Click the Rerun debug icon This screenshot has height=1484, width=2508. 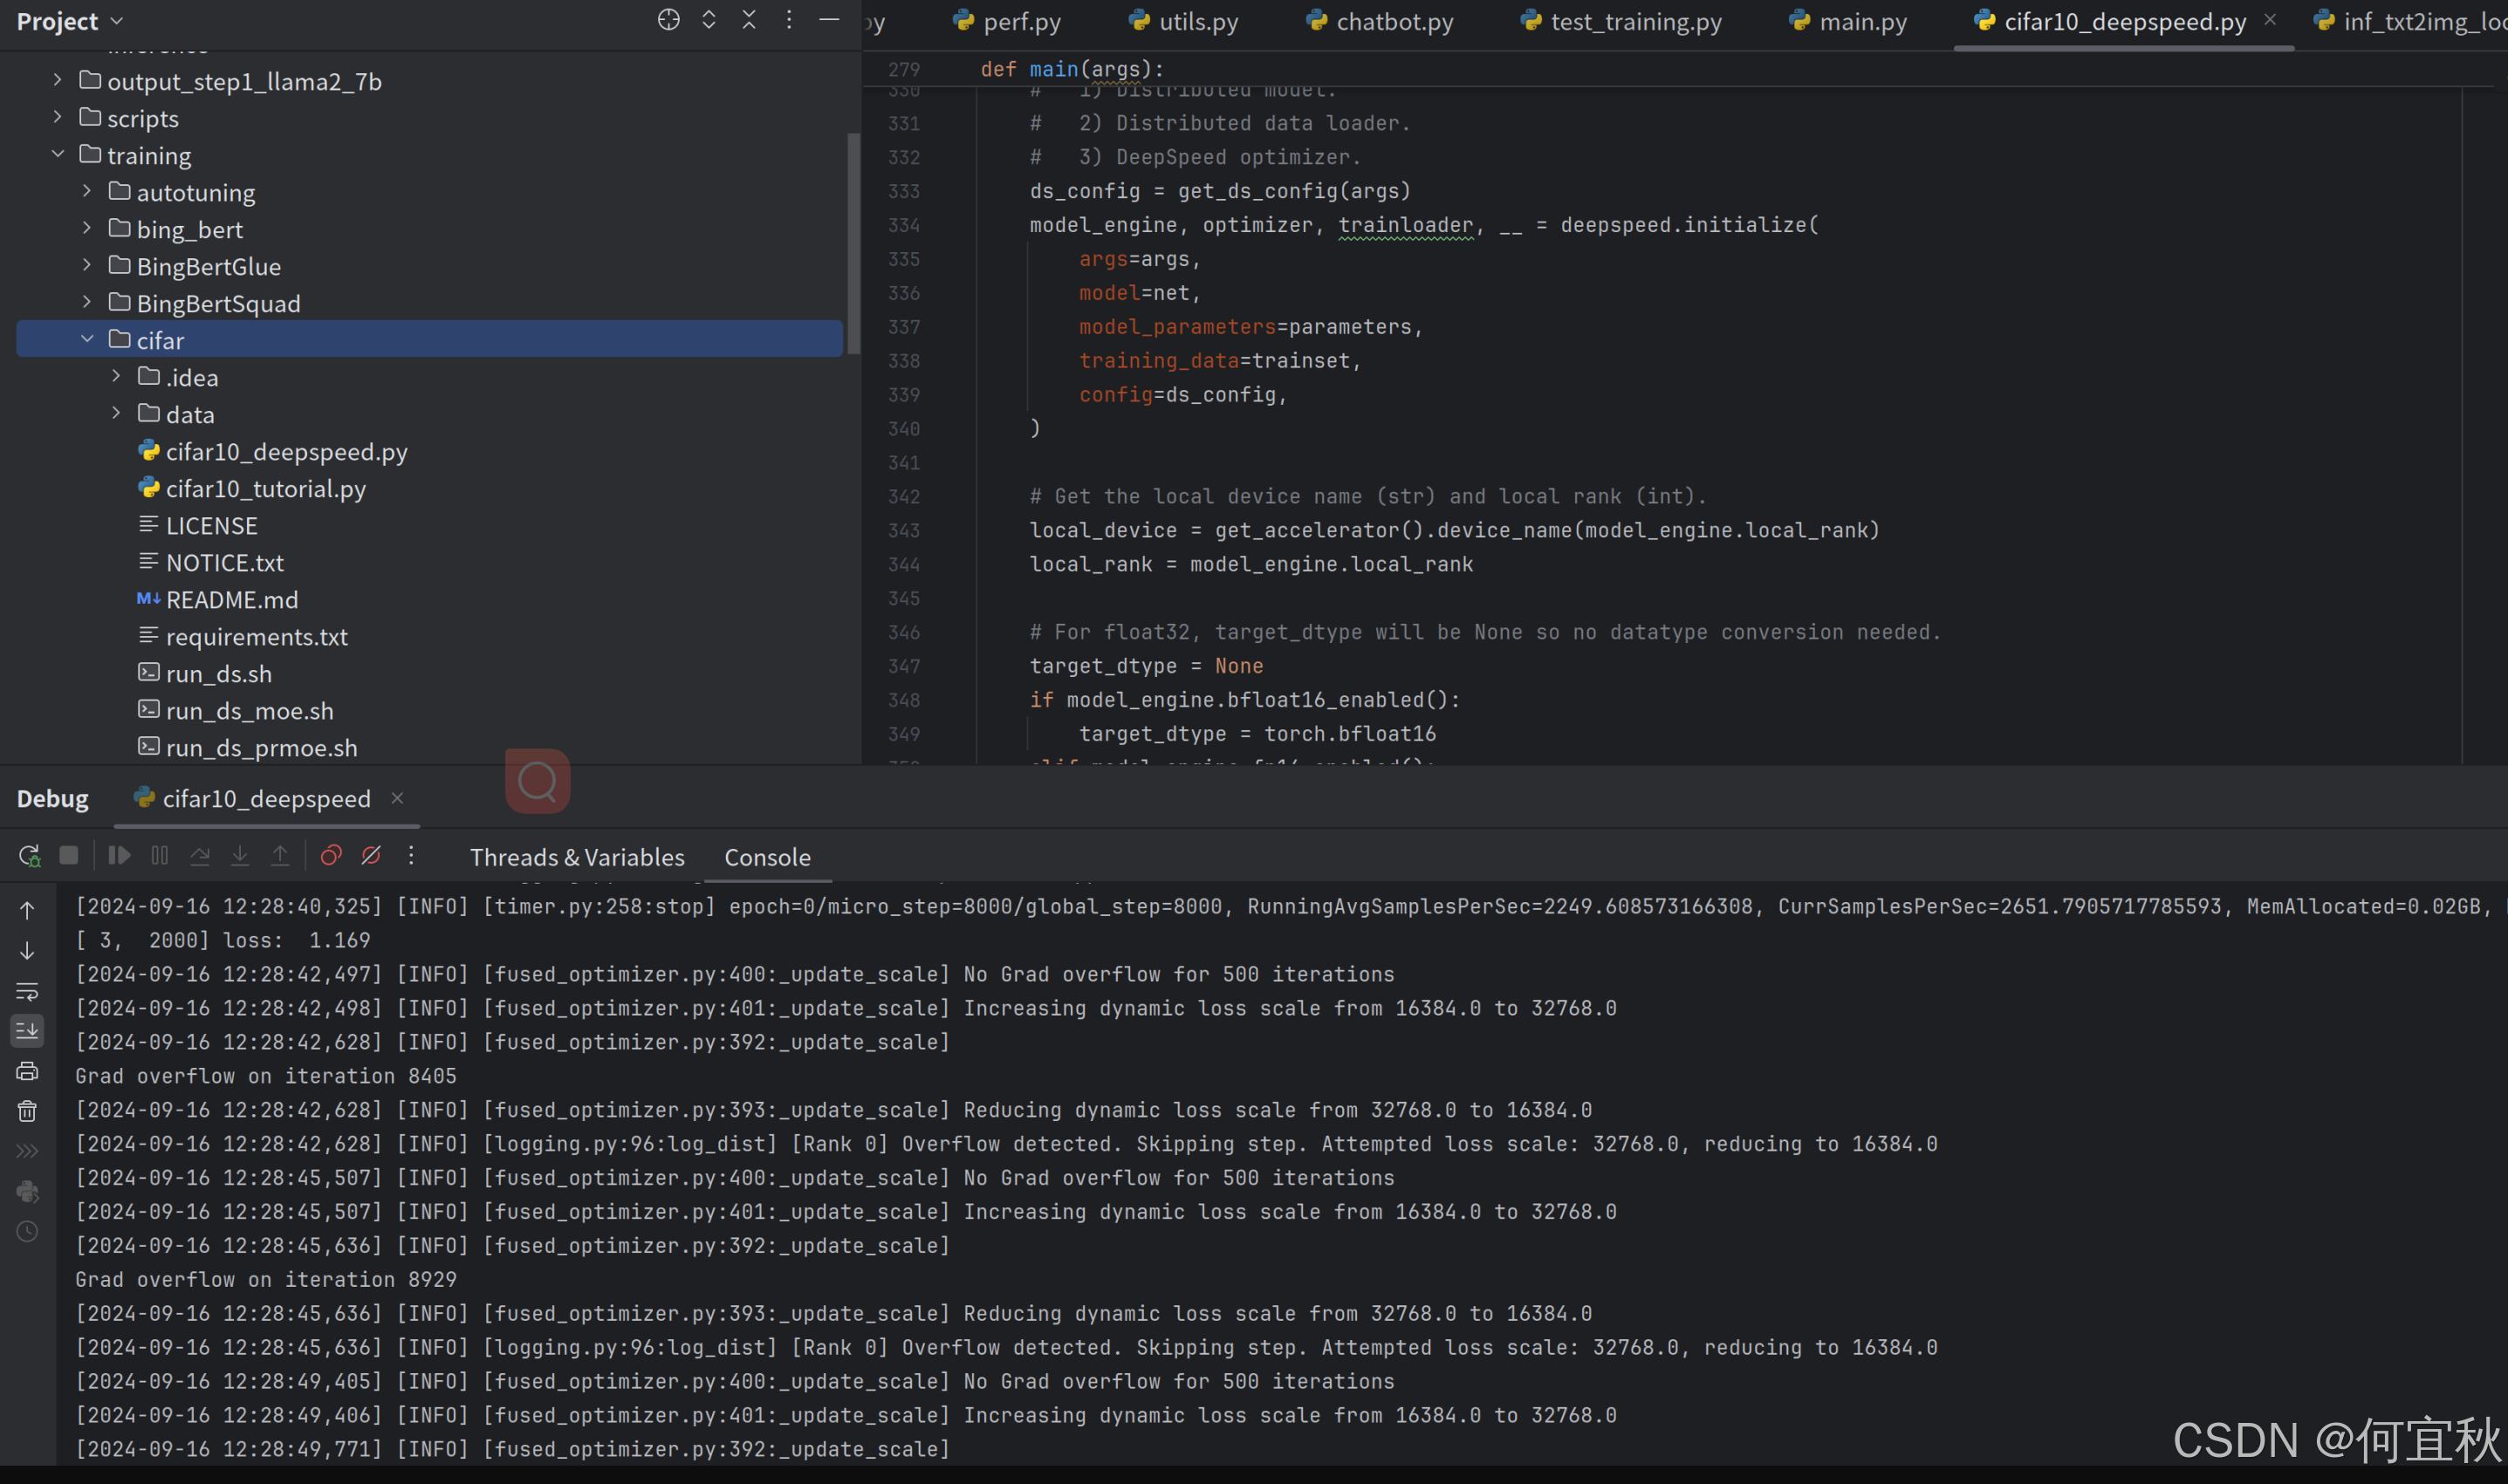pyautogui.click(x=29, y=856)
